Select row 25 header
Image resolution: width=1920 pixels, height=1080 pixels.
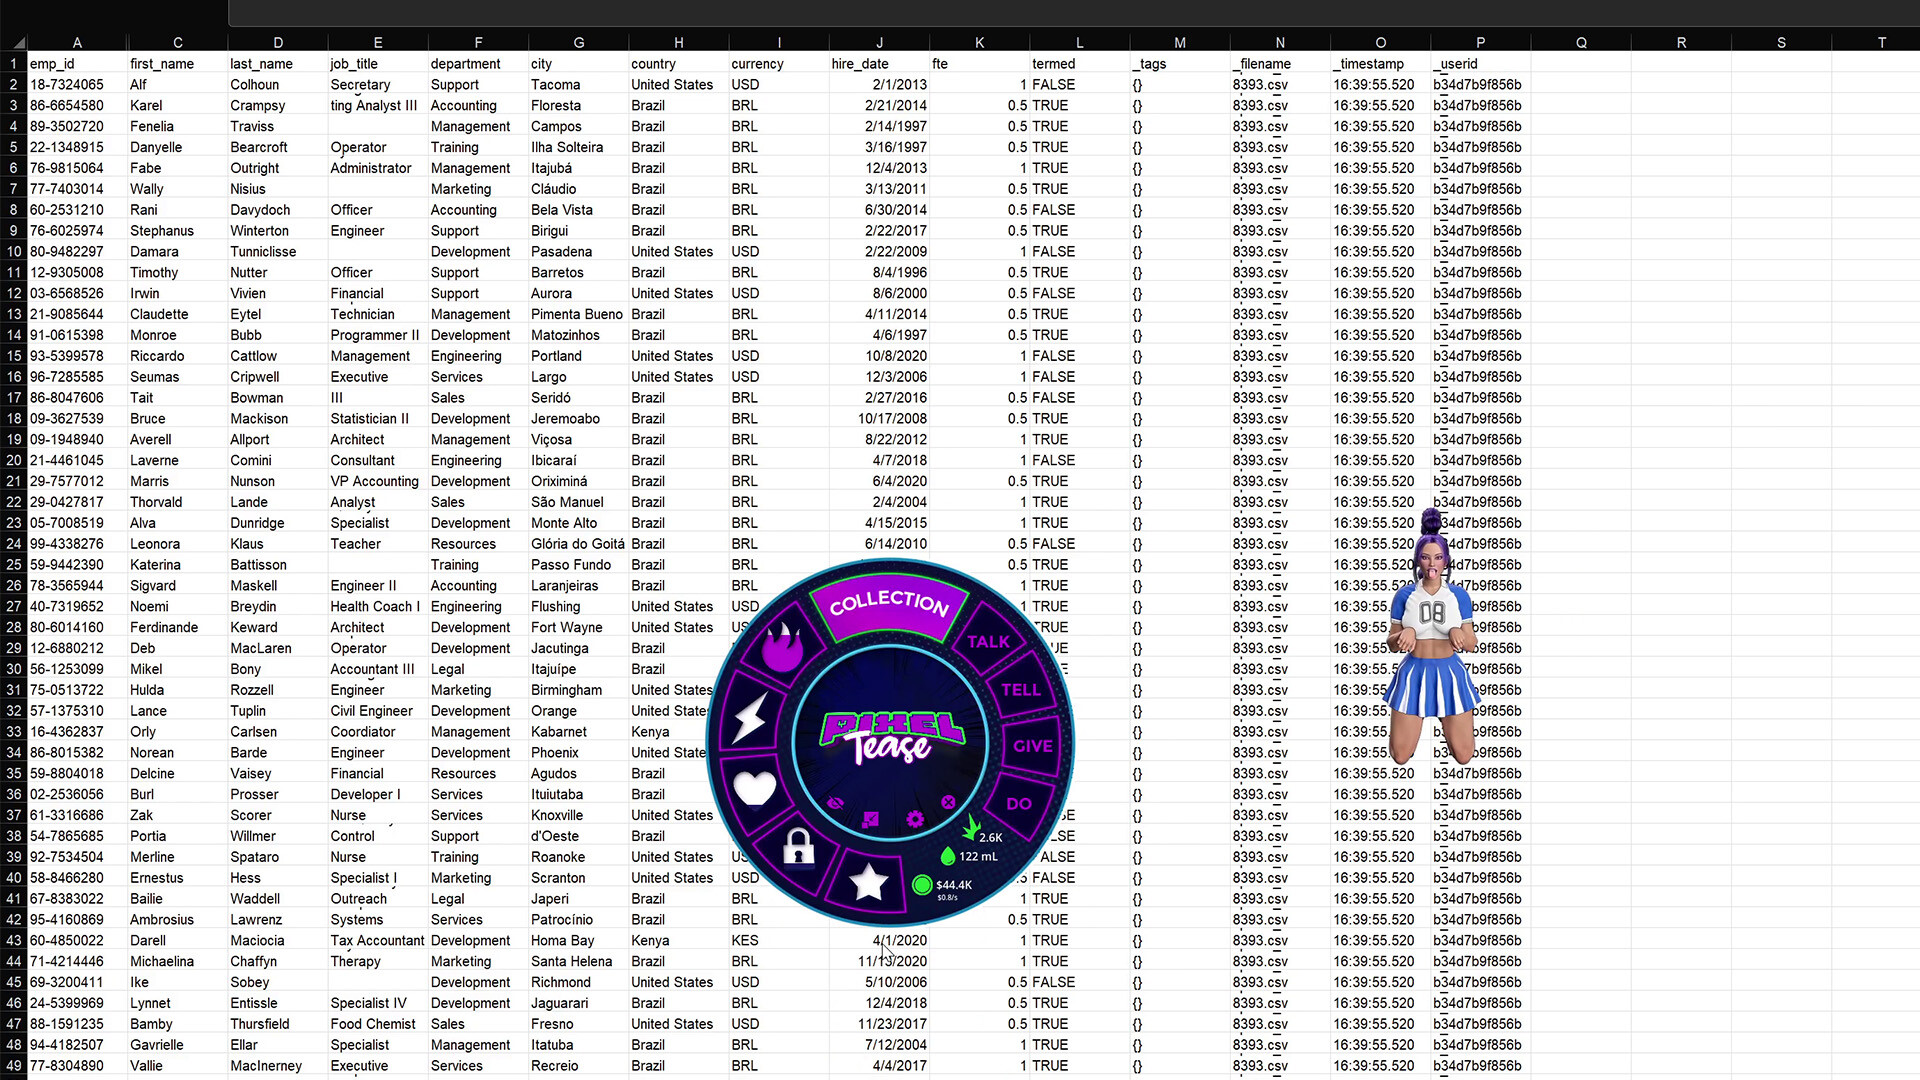click(x=13, y=564)
